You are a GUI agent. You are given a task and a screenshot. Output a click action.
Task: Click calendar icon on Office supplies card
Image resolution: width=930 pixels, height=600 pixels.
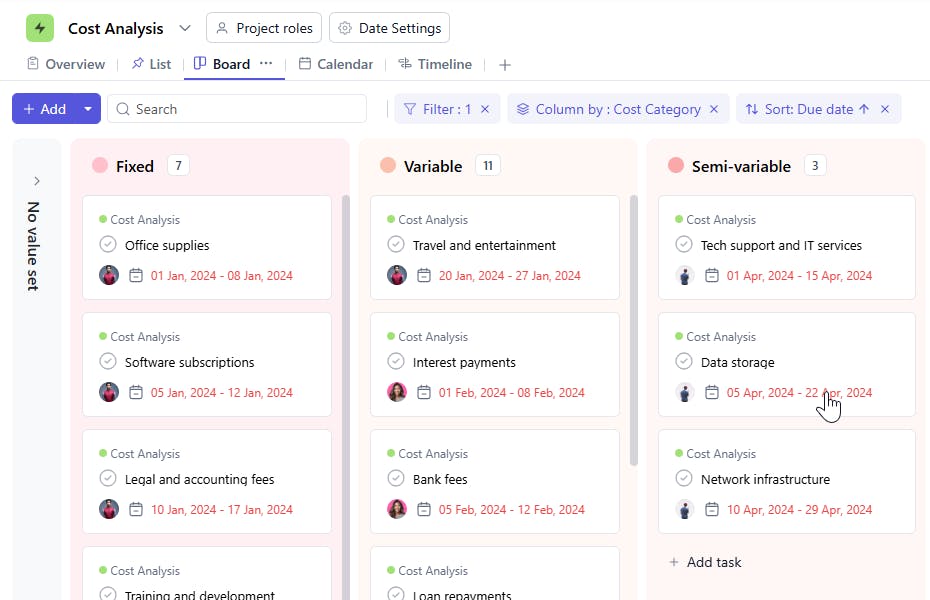pos(136,275)
